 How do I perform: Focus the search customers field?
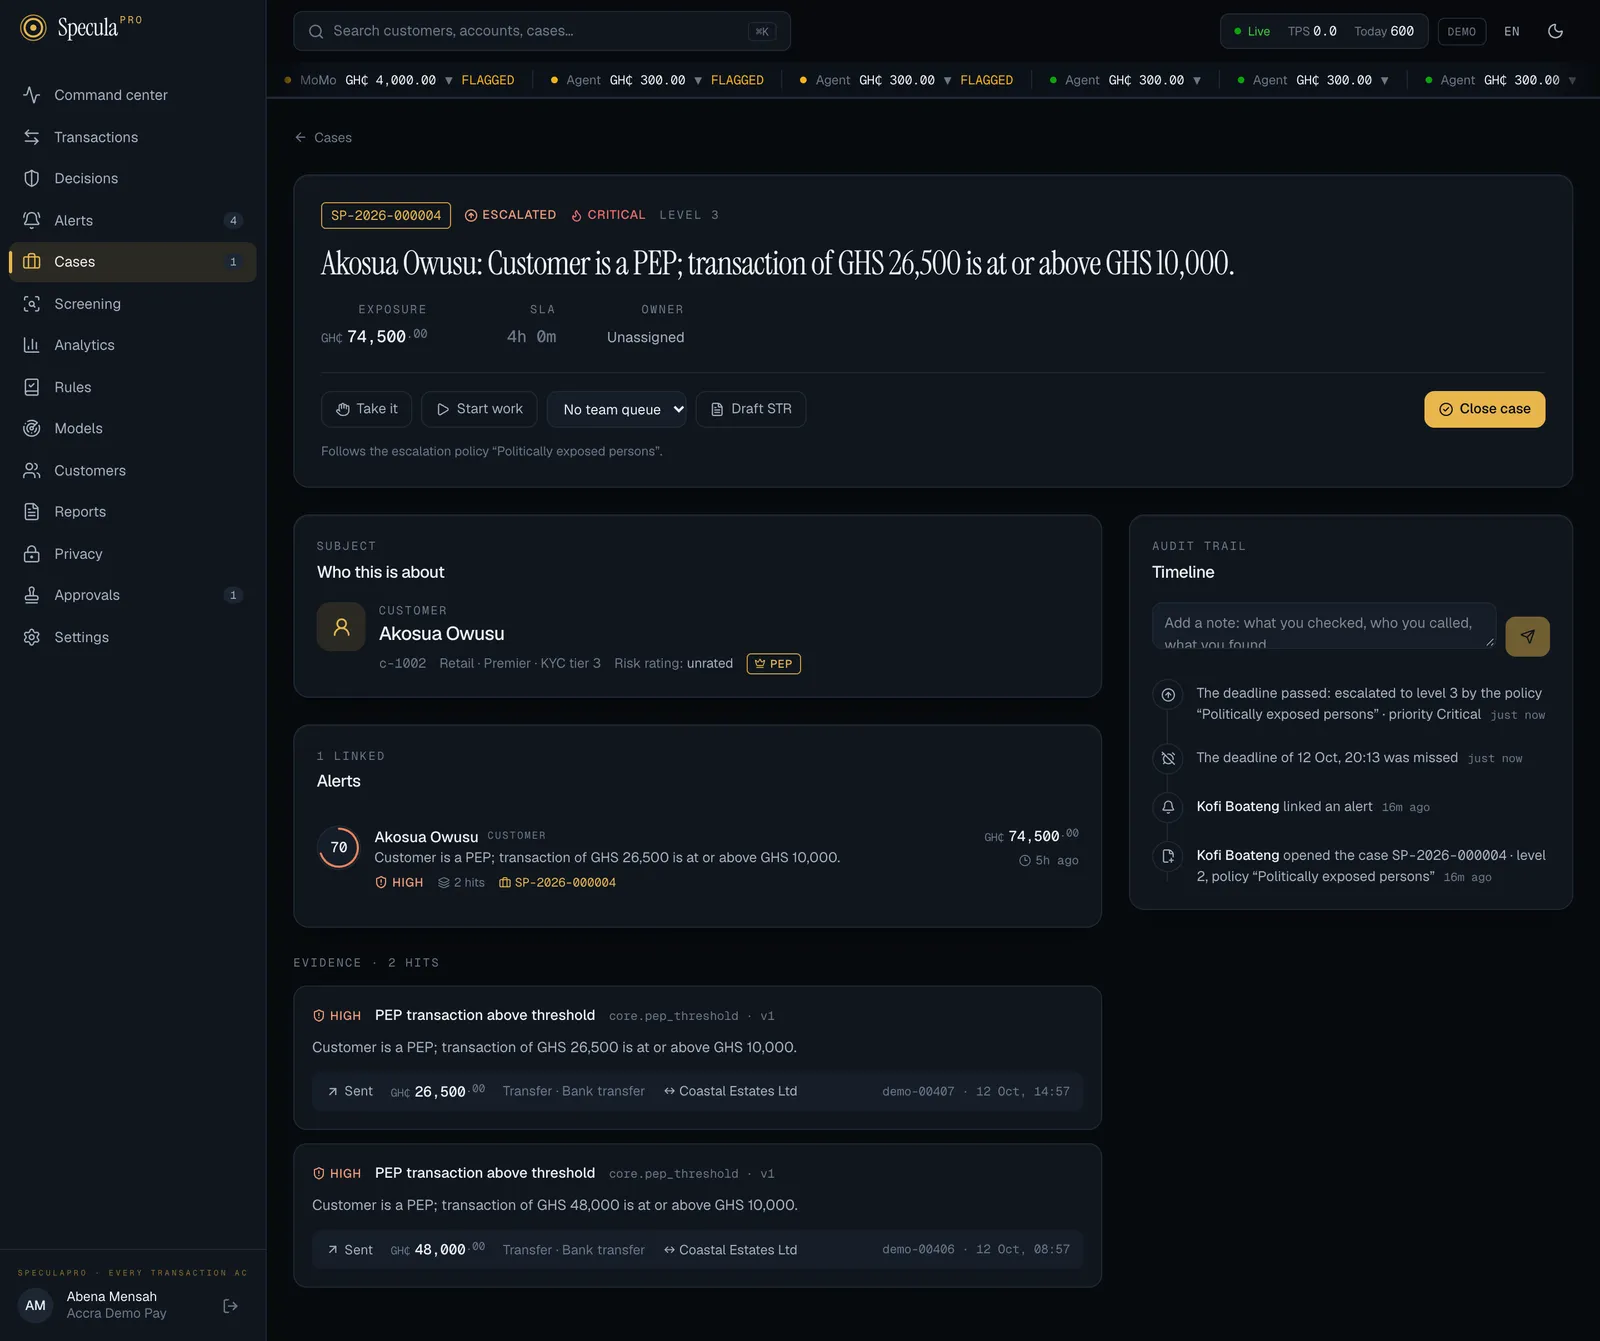[x=542, y=31]
